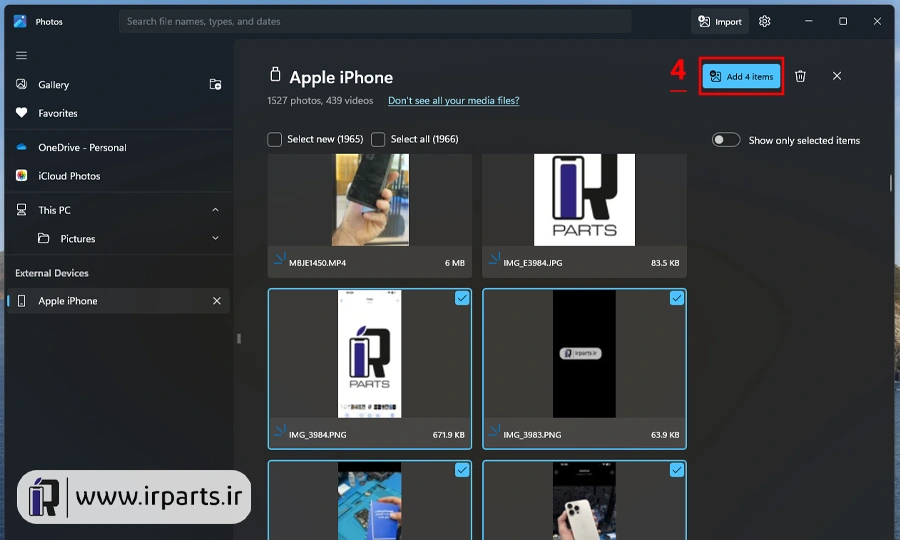Open the Pictures folder
900x540 pixels.
click(77, 238)
